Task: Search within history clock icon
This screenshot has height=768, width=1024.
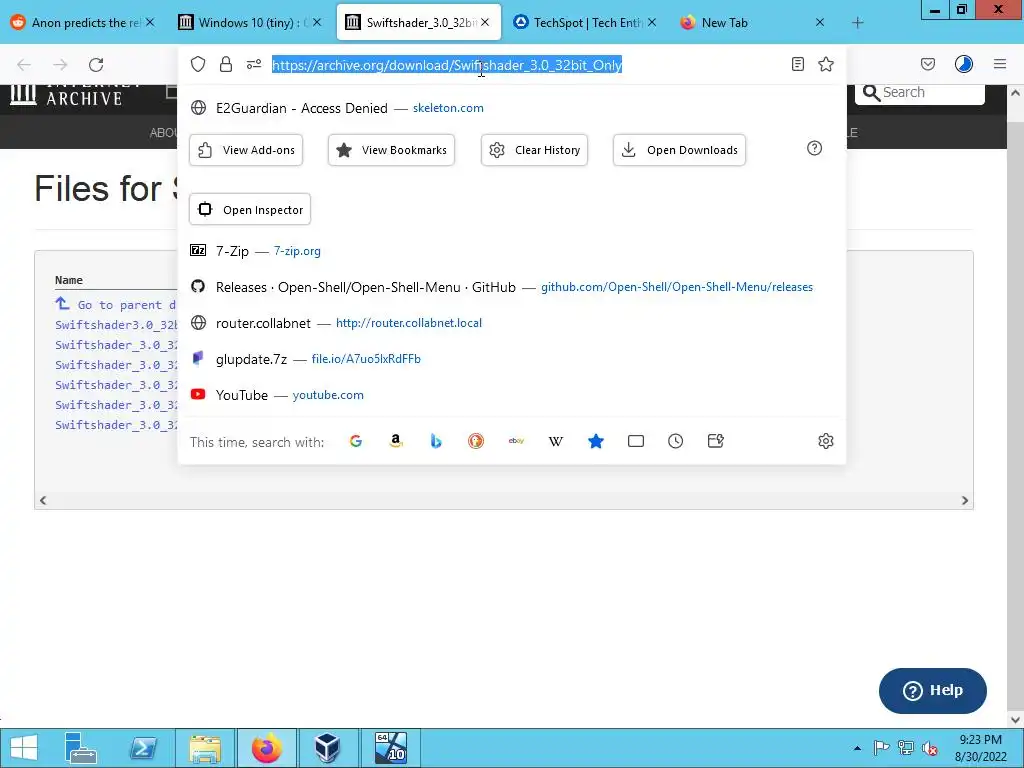Action: point(676,441)
